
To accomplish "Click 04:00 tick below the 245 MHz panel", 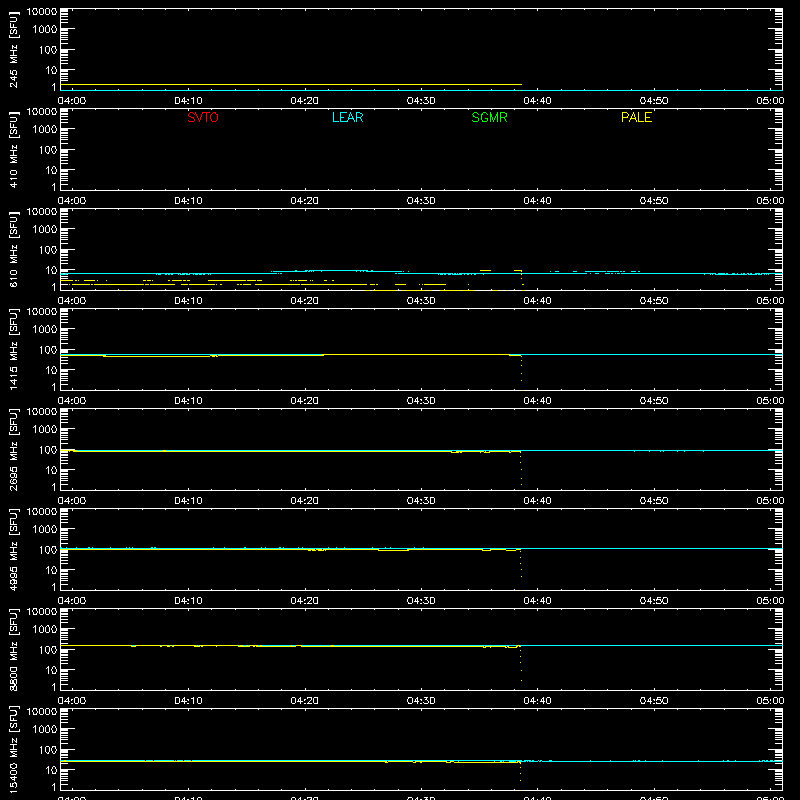I will 72,101.
